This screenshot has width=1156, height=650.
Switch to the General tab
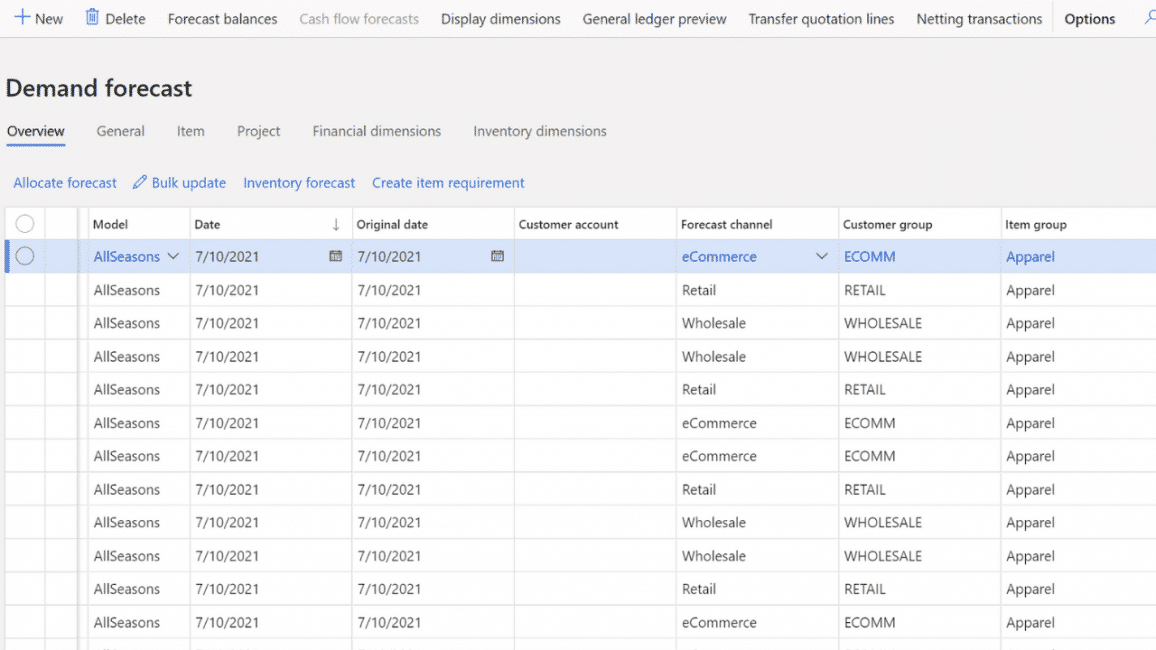120,131
